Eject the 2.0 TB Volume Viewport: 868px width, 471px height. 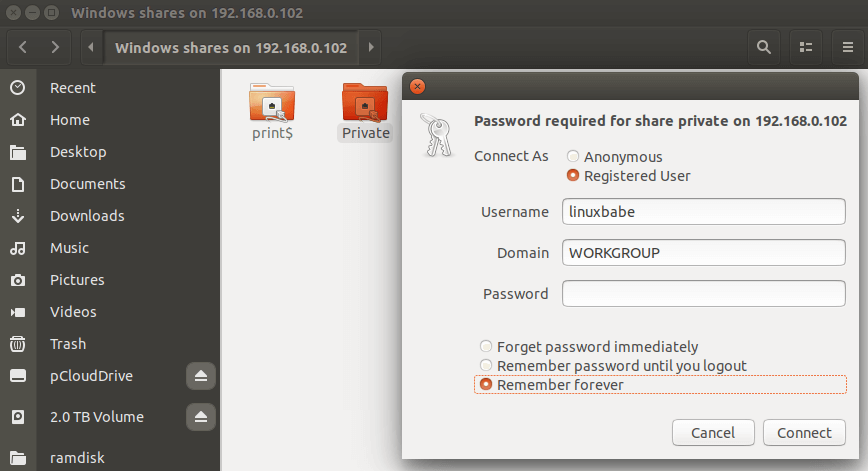point(200,416)
